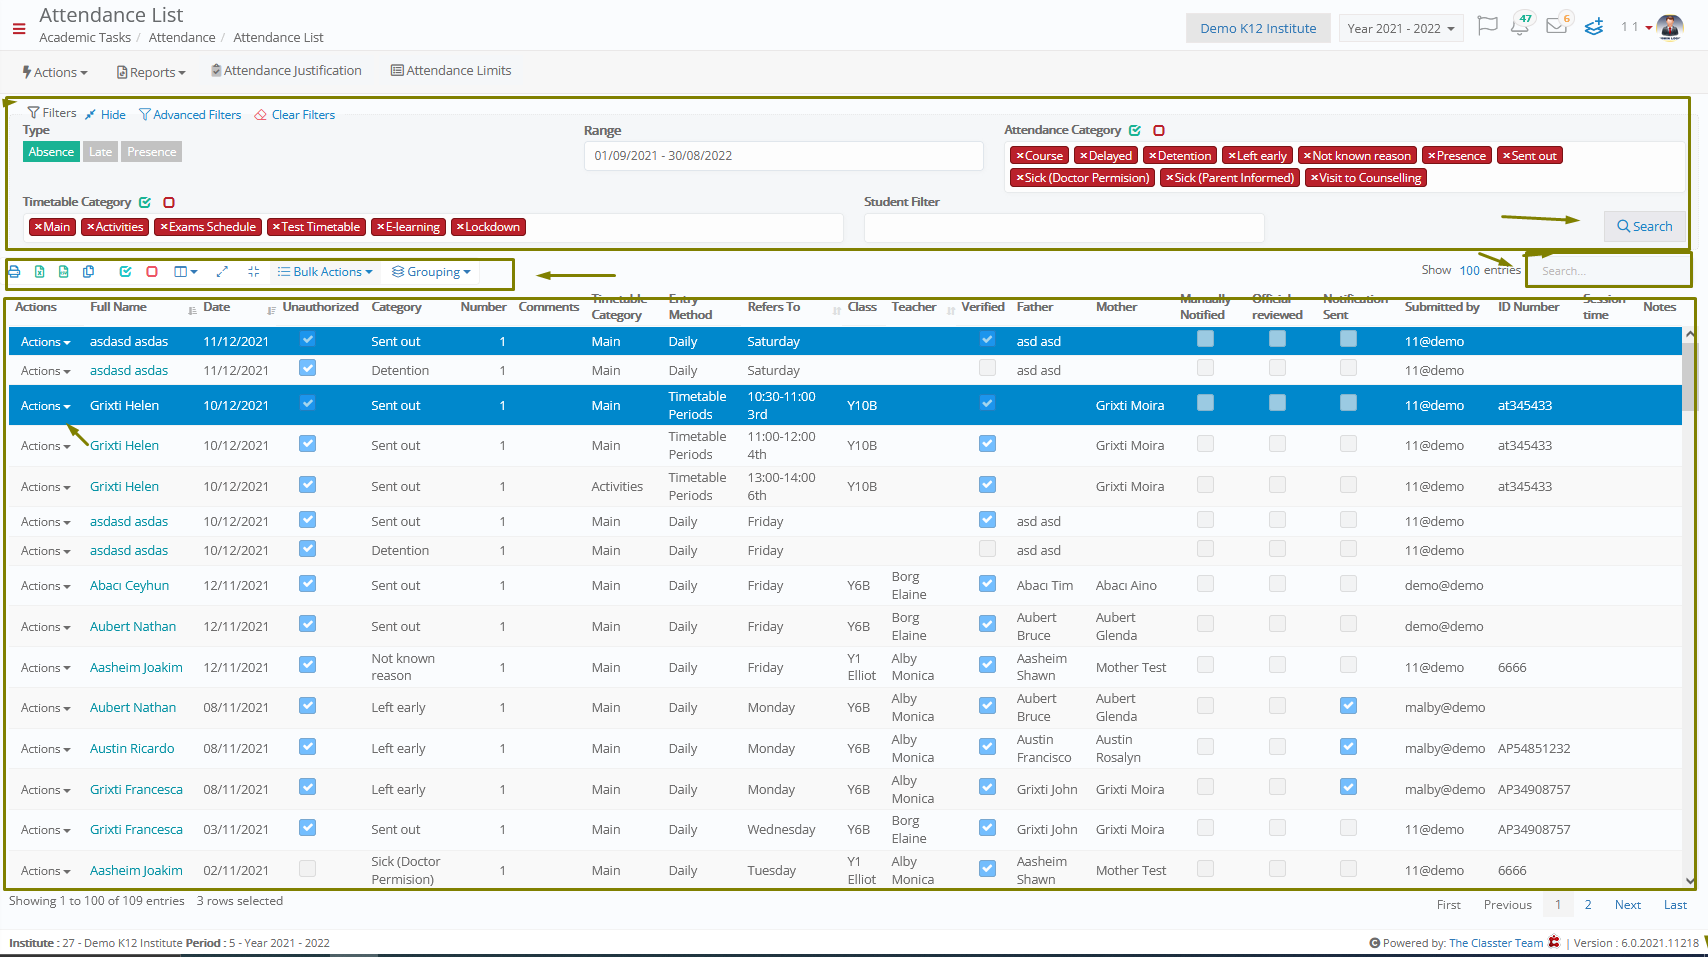
Task: Click the Search button
Action: [x=1645, y=227]
